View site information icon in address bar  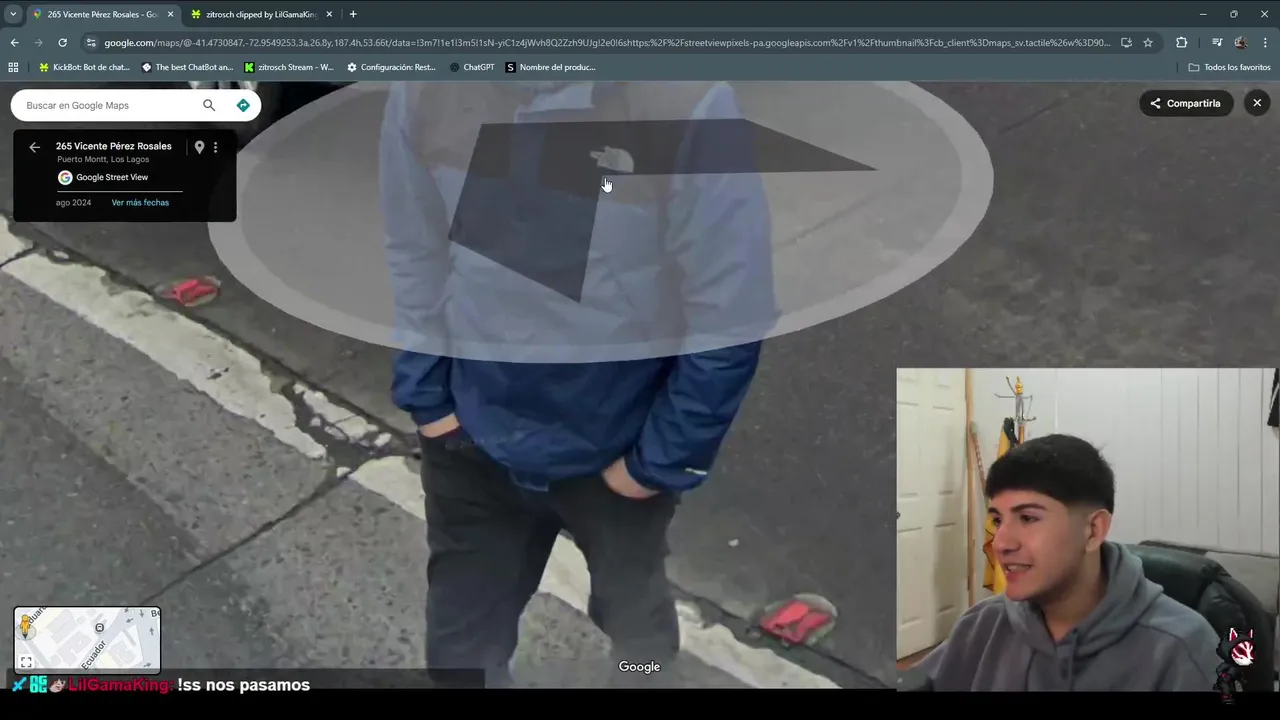pos(91,43)
